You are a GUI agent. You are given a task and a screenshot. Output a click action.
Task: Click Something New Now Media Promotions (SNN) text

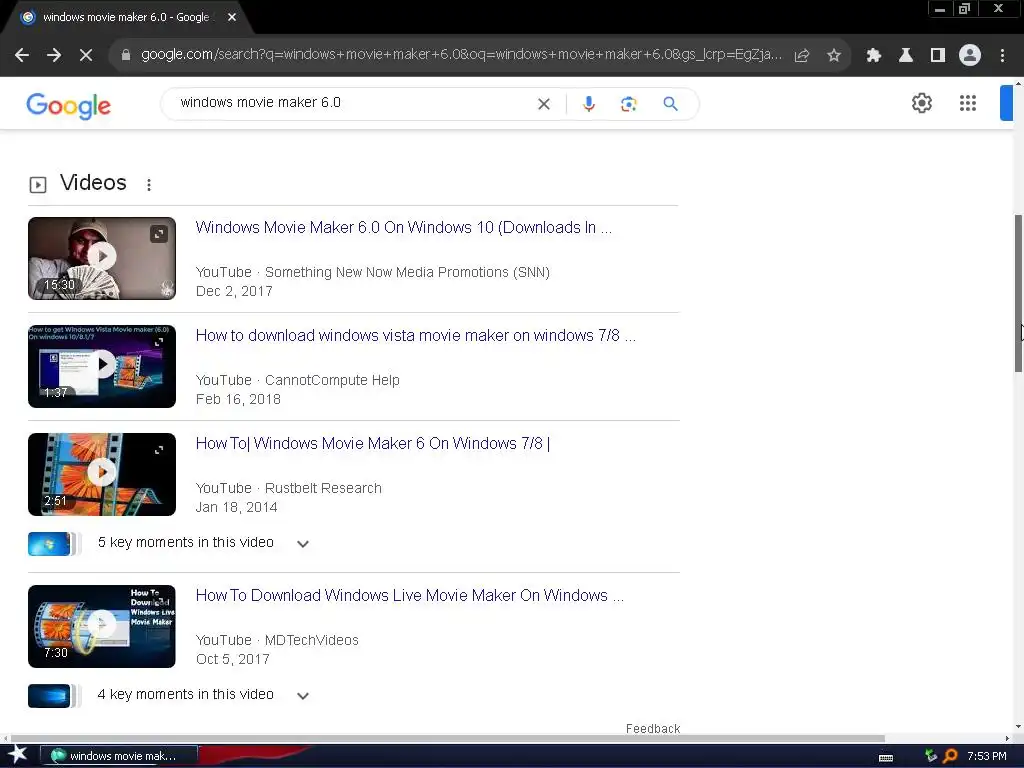[407, 272]
